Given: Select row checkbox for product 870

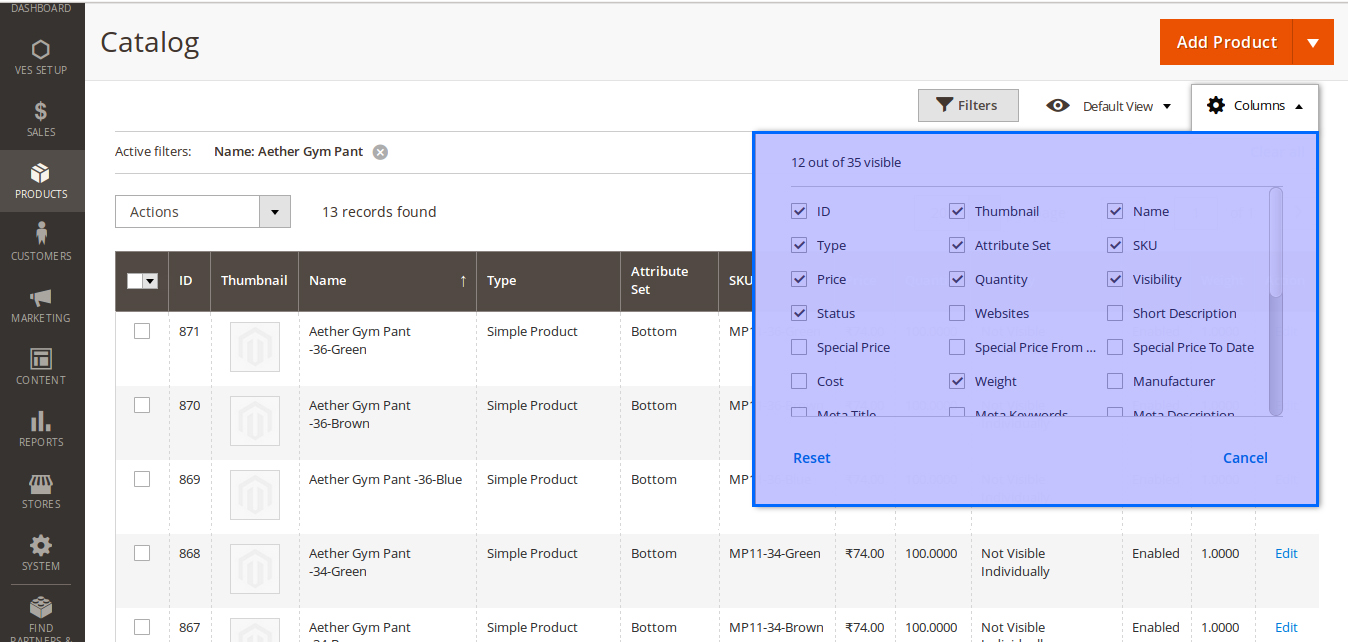Looking at the screenshot, I should pos(142,405).
